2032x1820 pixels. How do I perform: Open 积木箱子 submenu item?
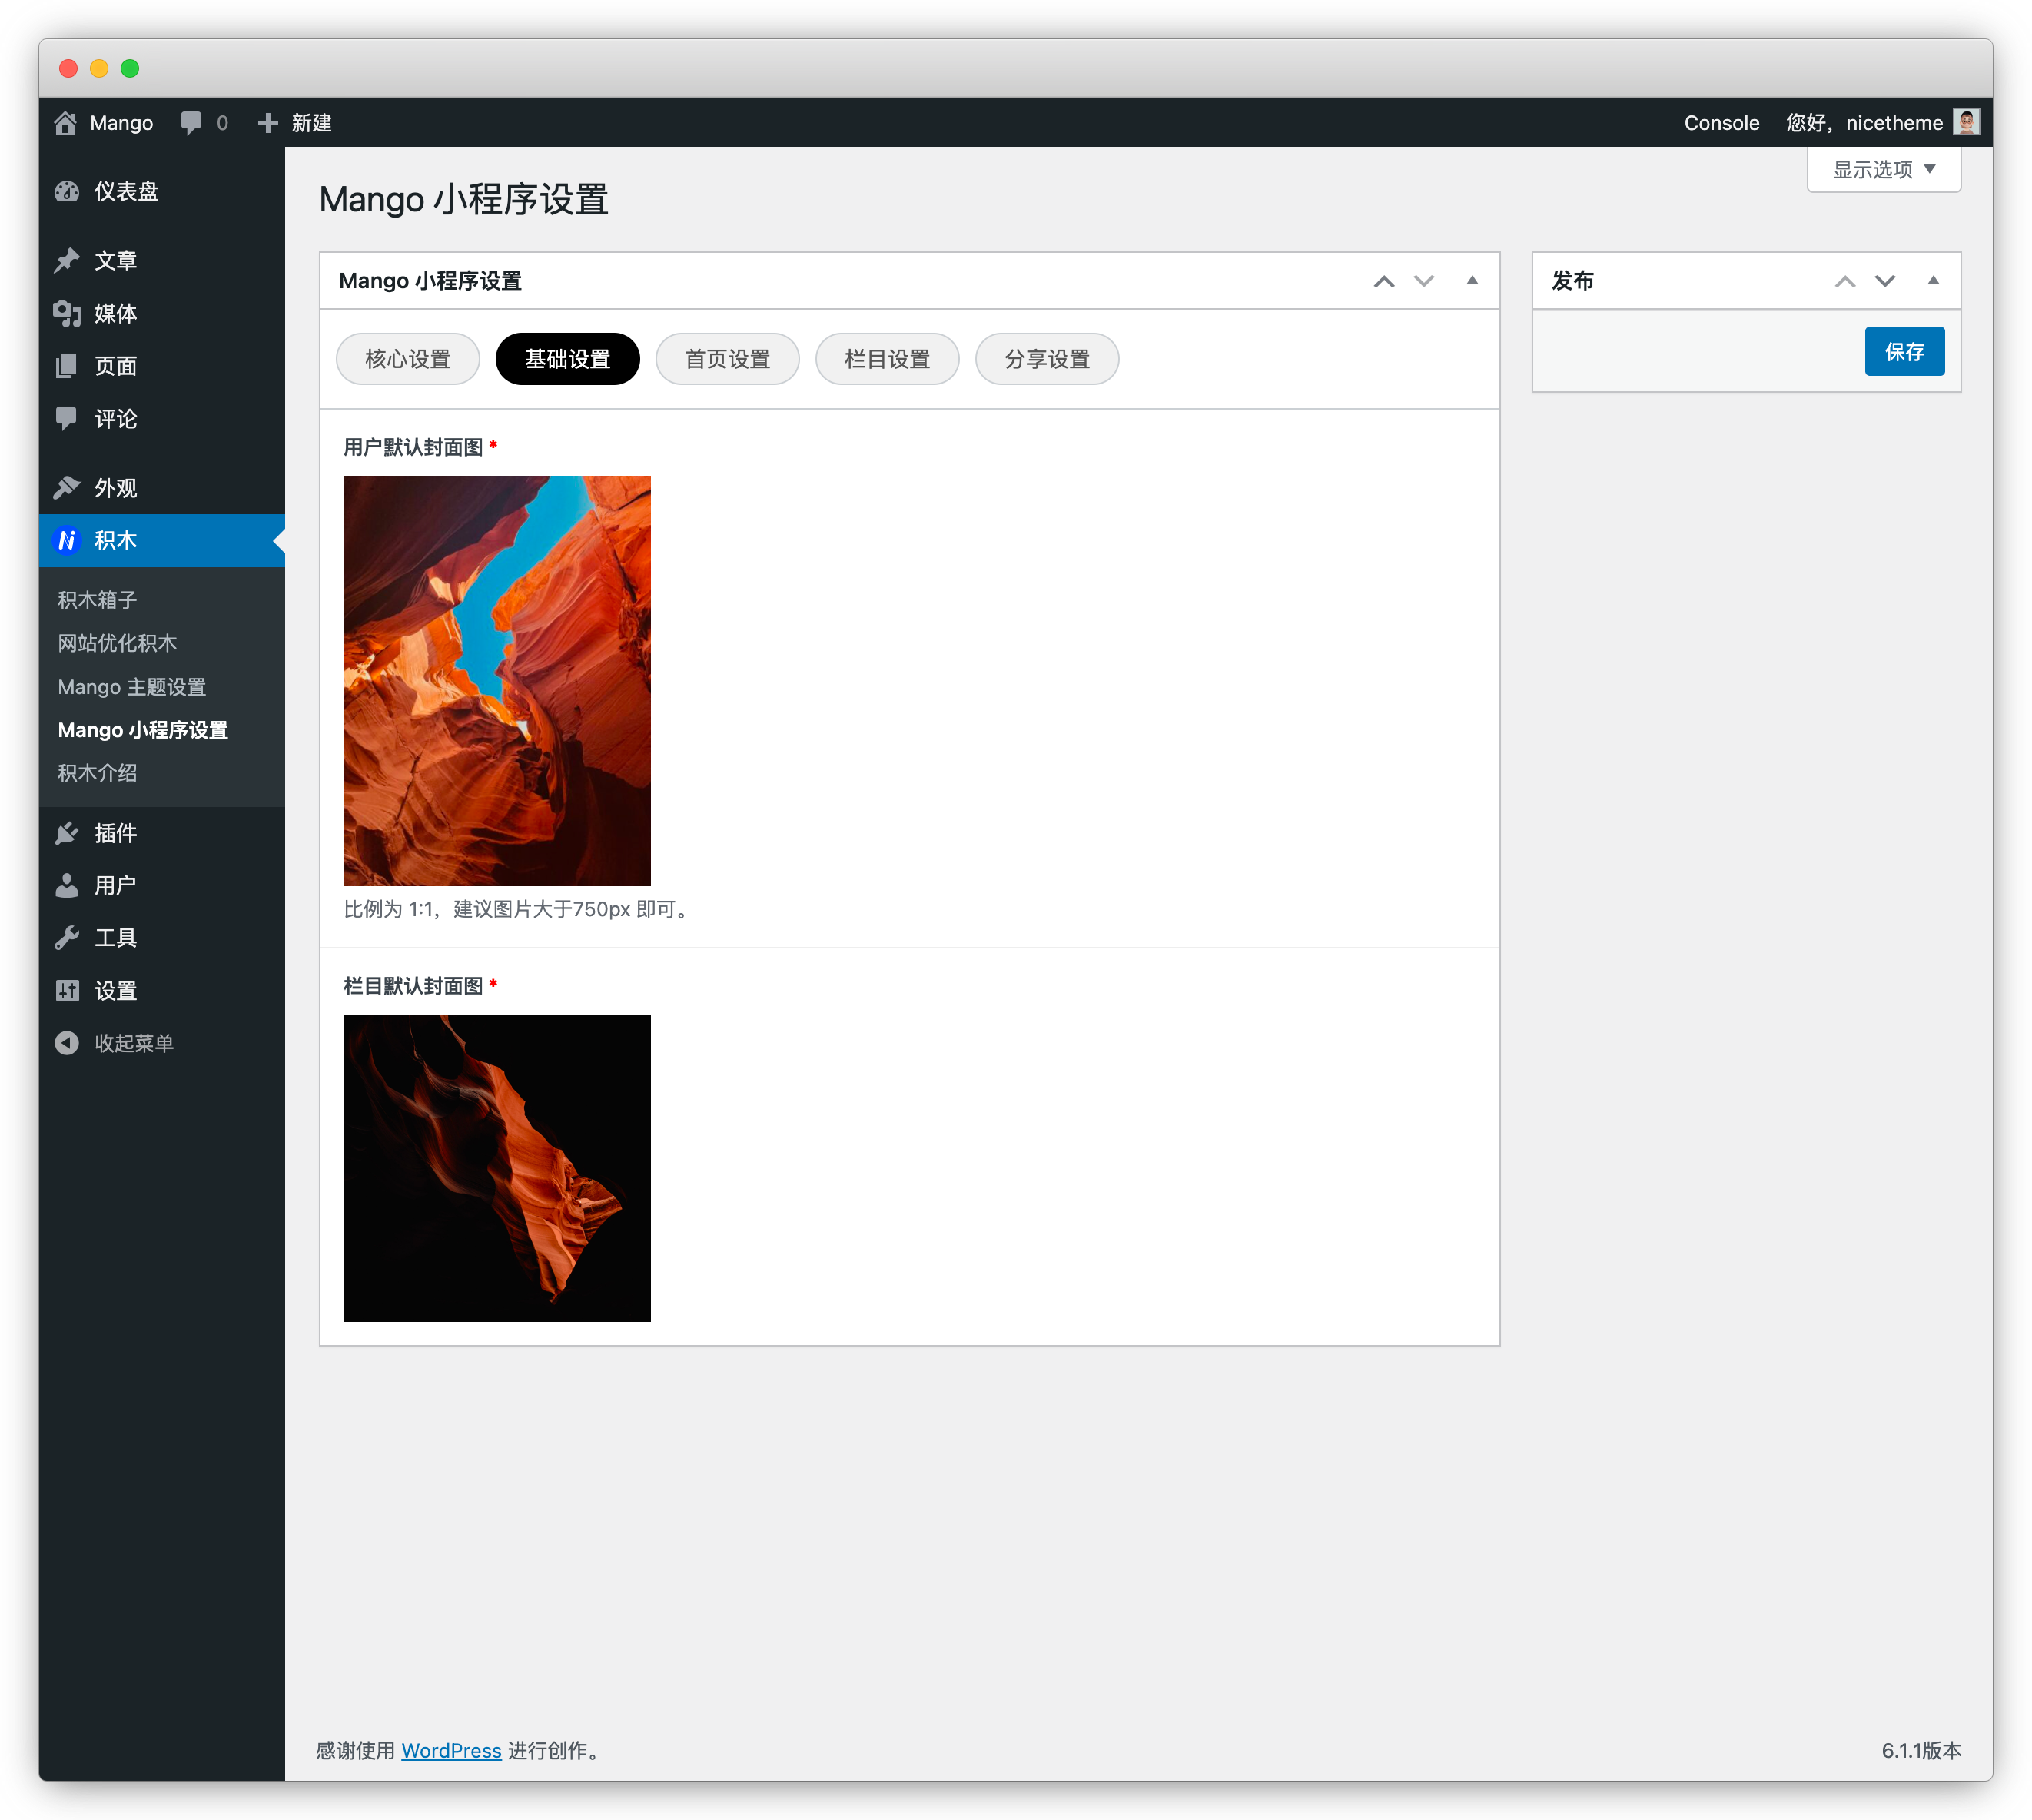click(x=97, y=600)
